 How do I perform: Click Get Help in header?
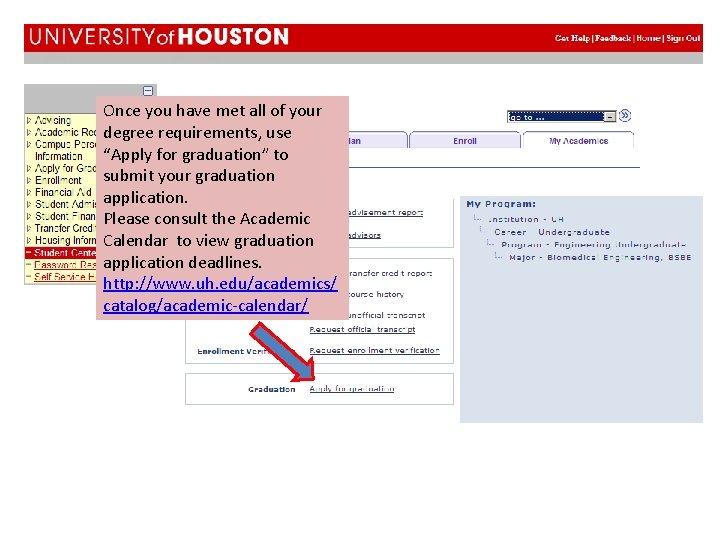tap(572, 38)
